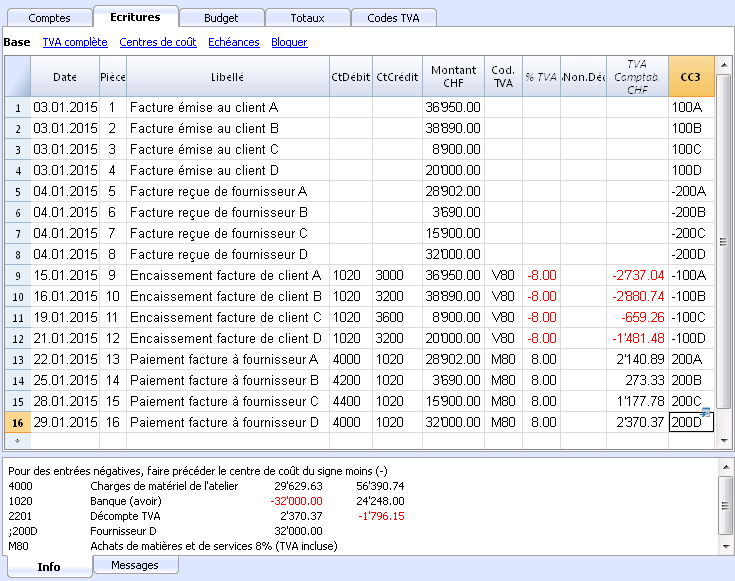This screenshot has width=735, height=581.
Task: Click the info panel's scroll down arrow
Action: pos(725,546)
